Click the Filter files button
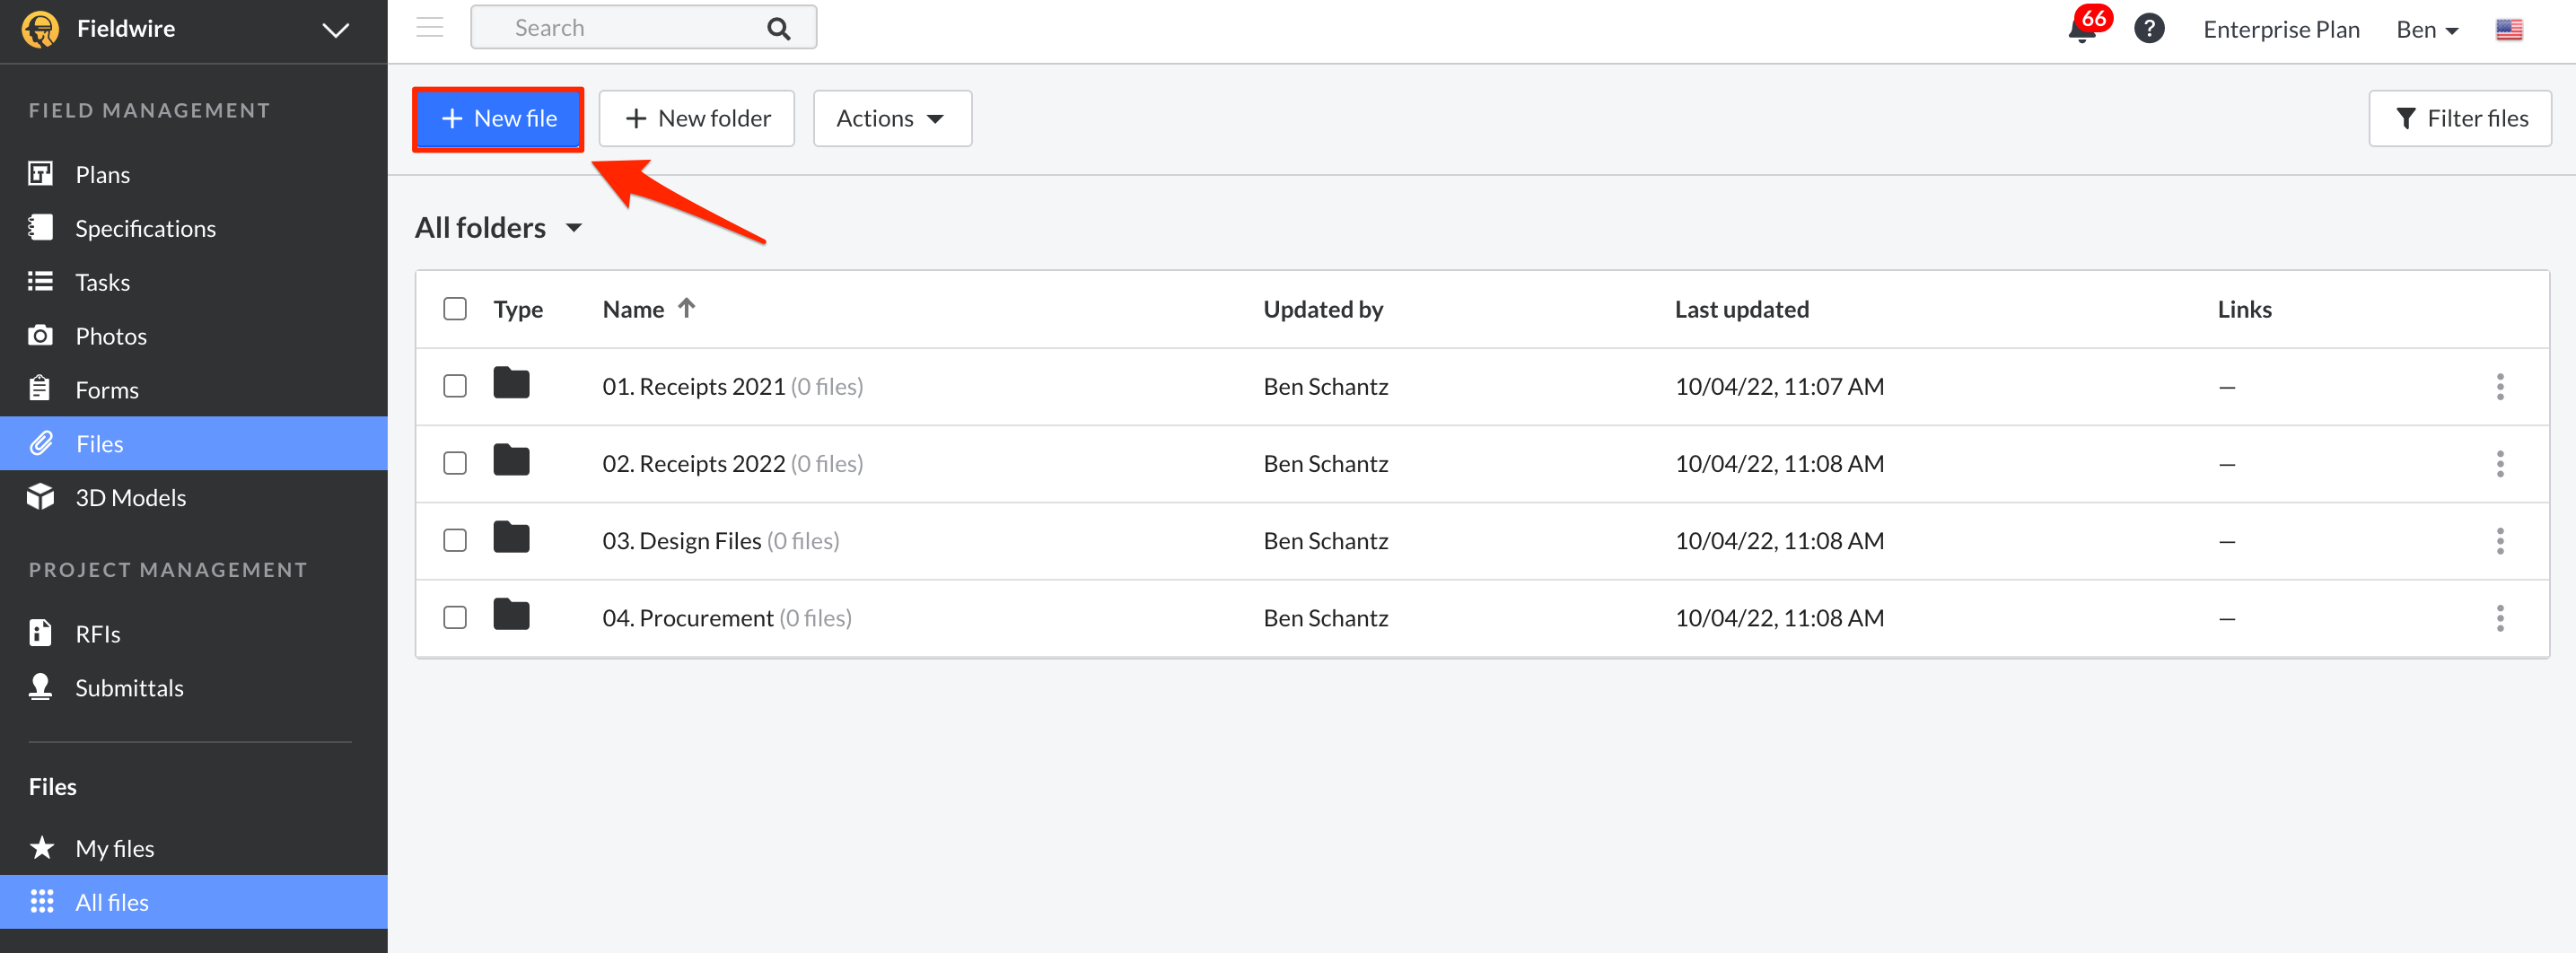Screen dimensions: 2576x953 coord(2459,119)
